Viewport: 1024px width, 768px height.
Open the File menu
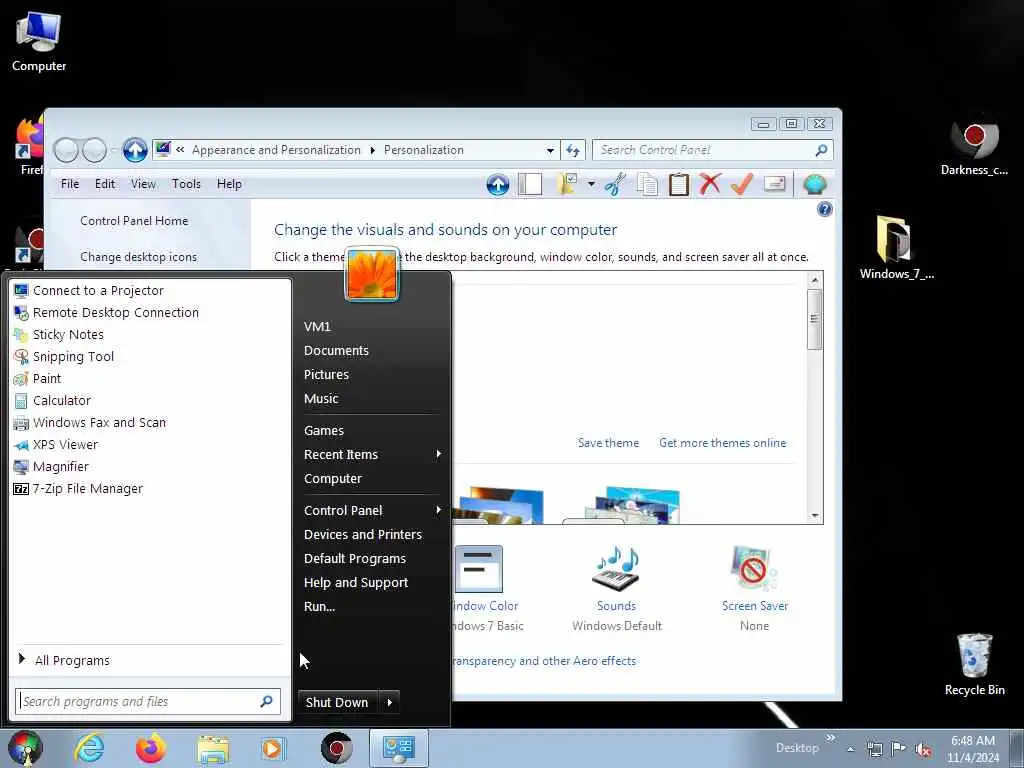click(x=70, y=184)
